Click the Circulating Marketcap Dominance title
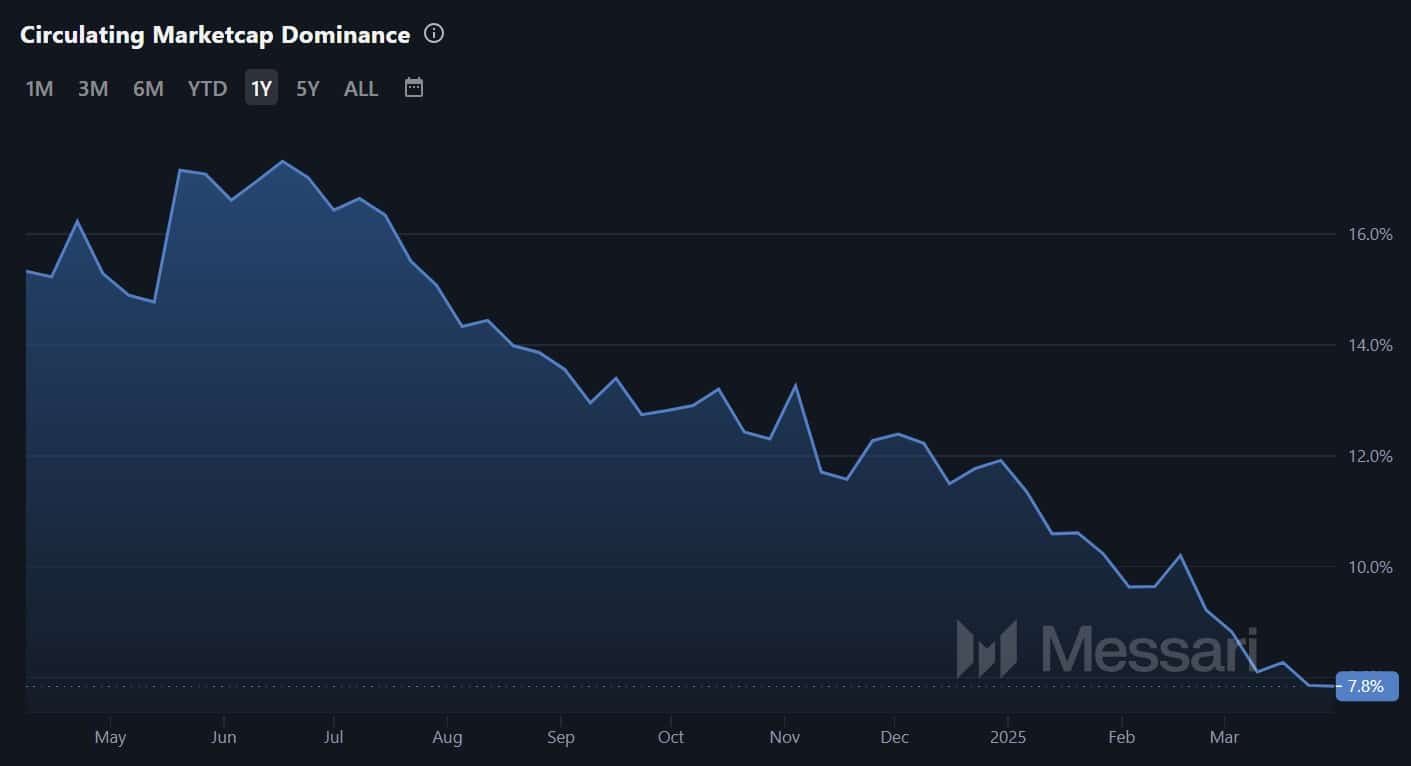Screen dimensions: 1411x766 (215, 35)
